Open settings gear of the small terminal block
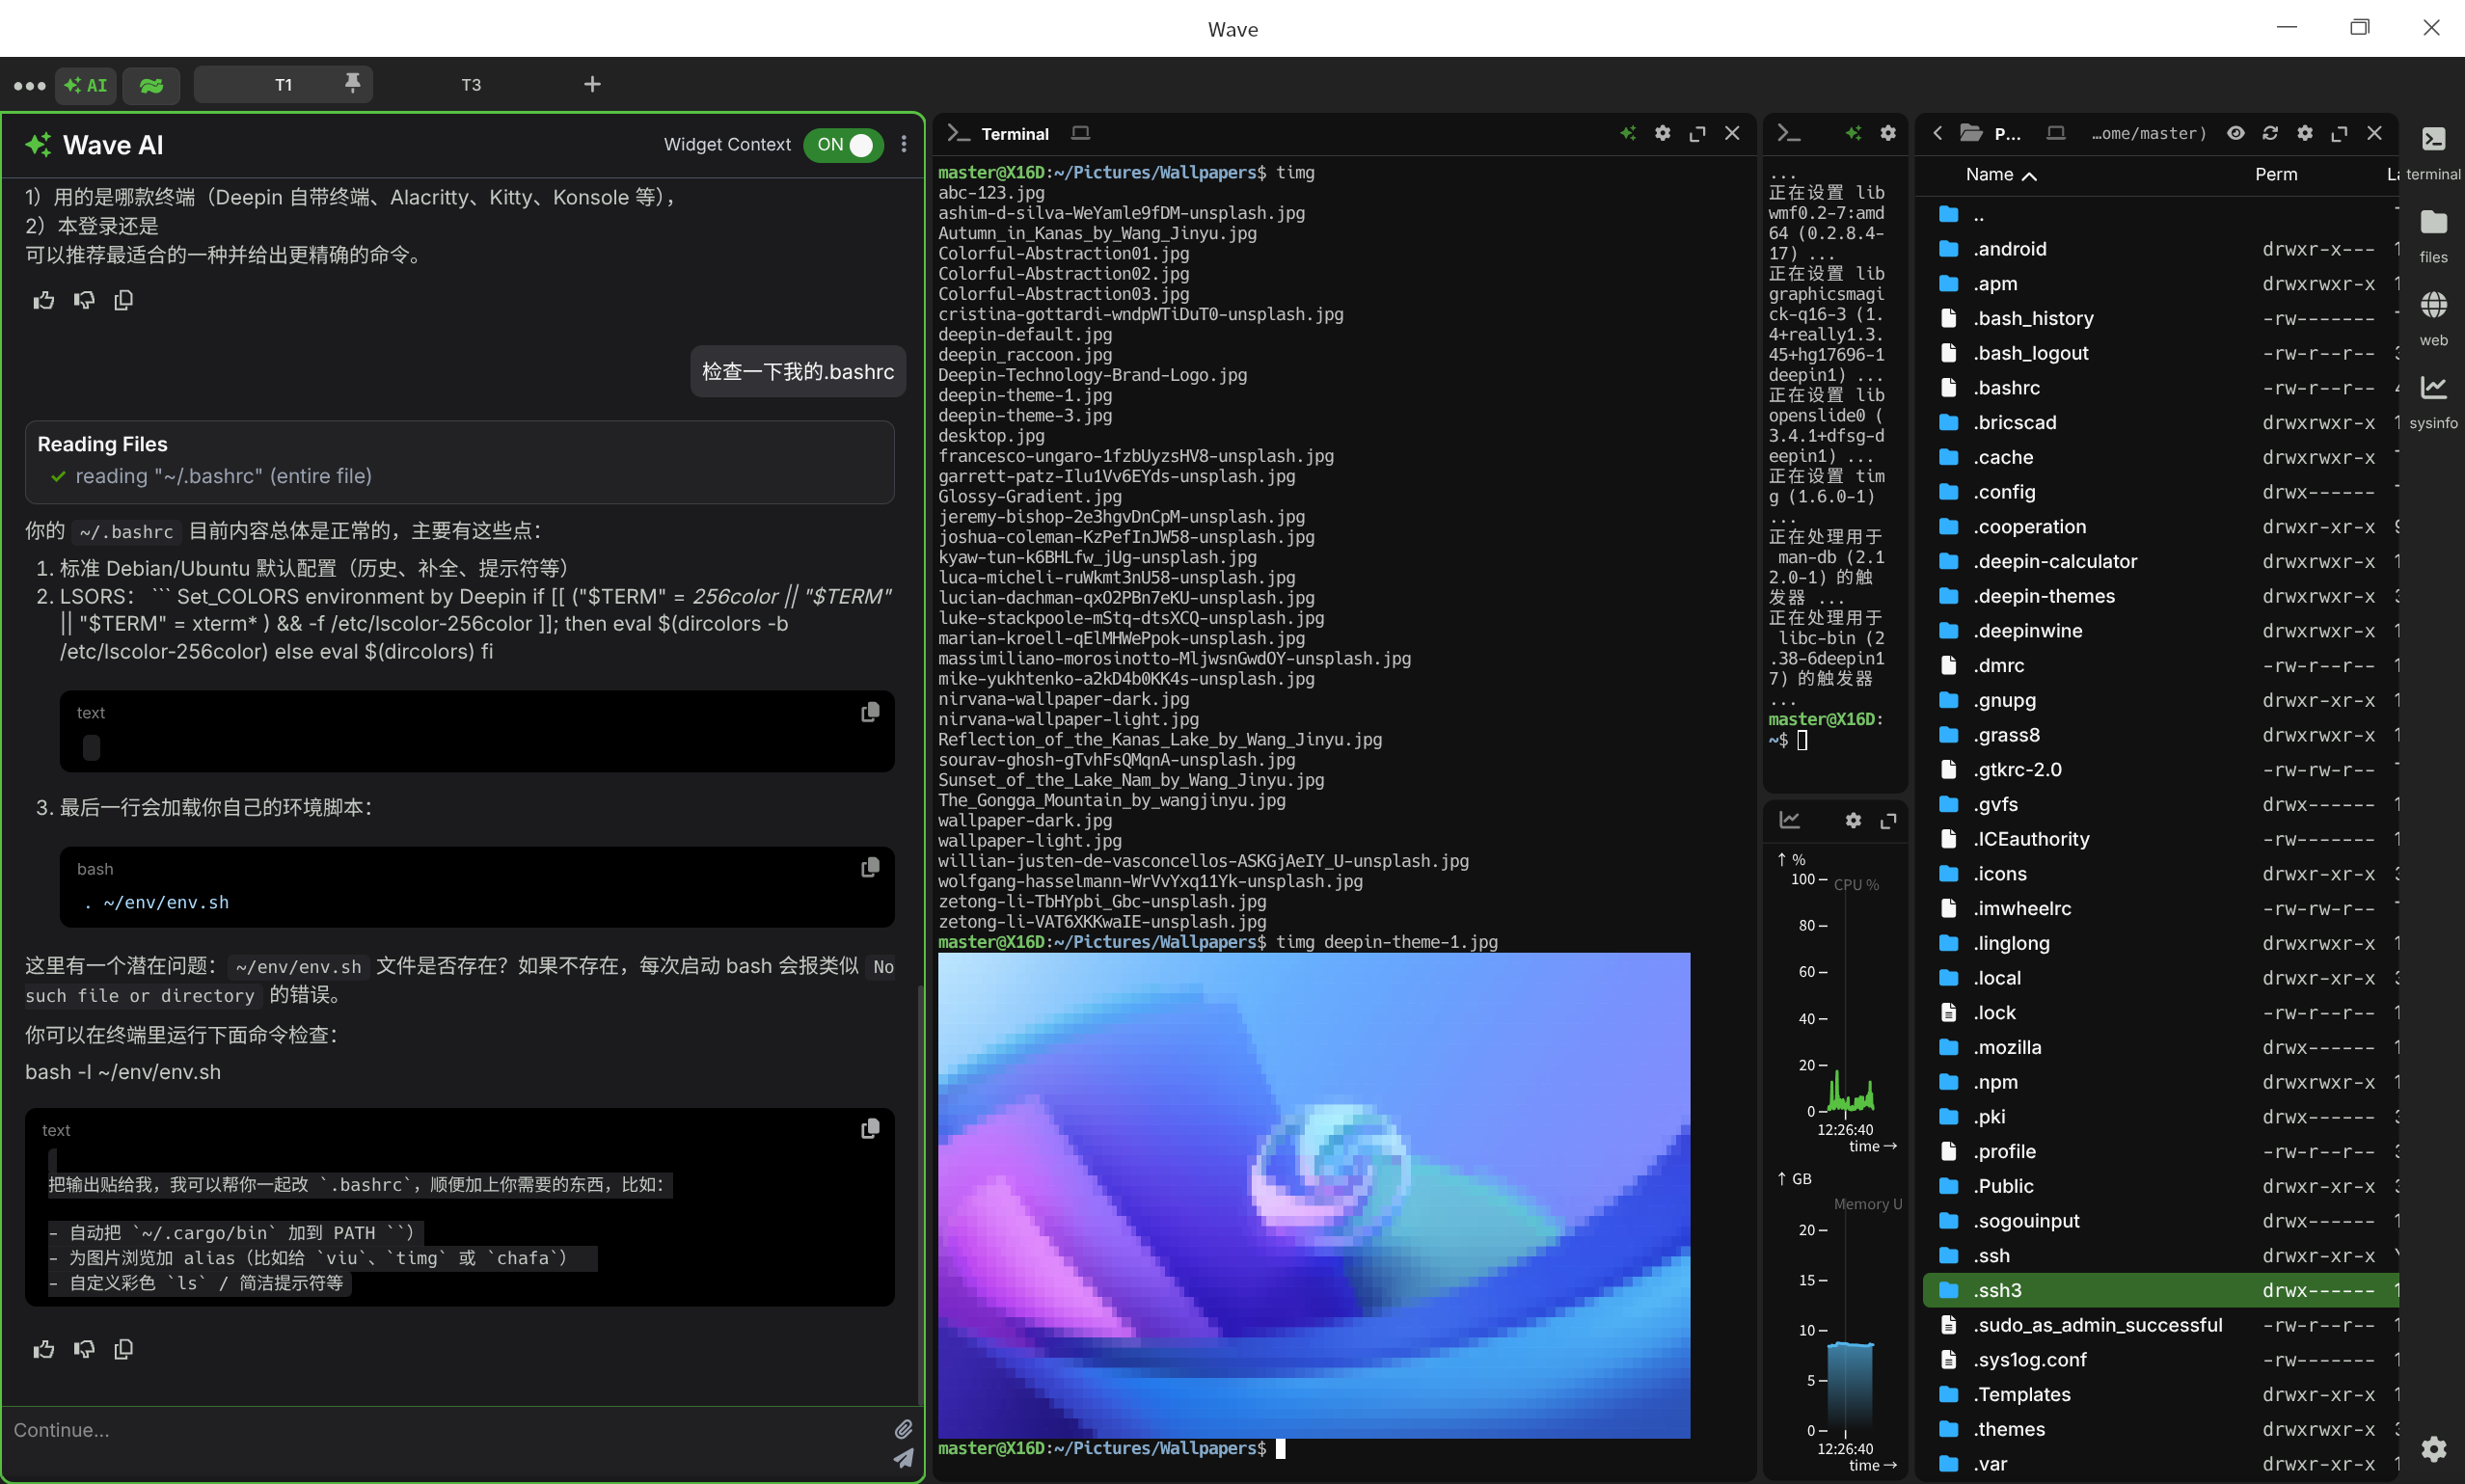Viewport: 2465px width, 1484px height. [x=1887, y=133]
